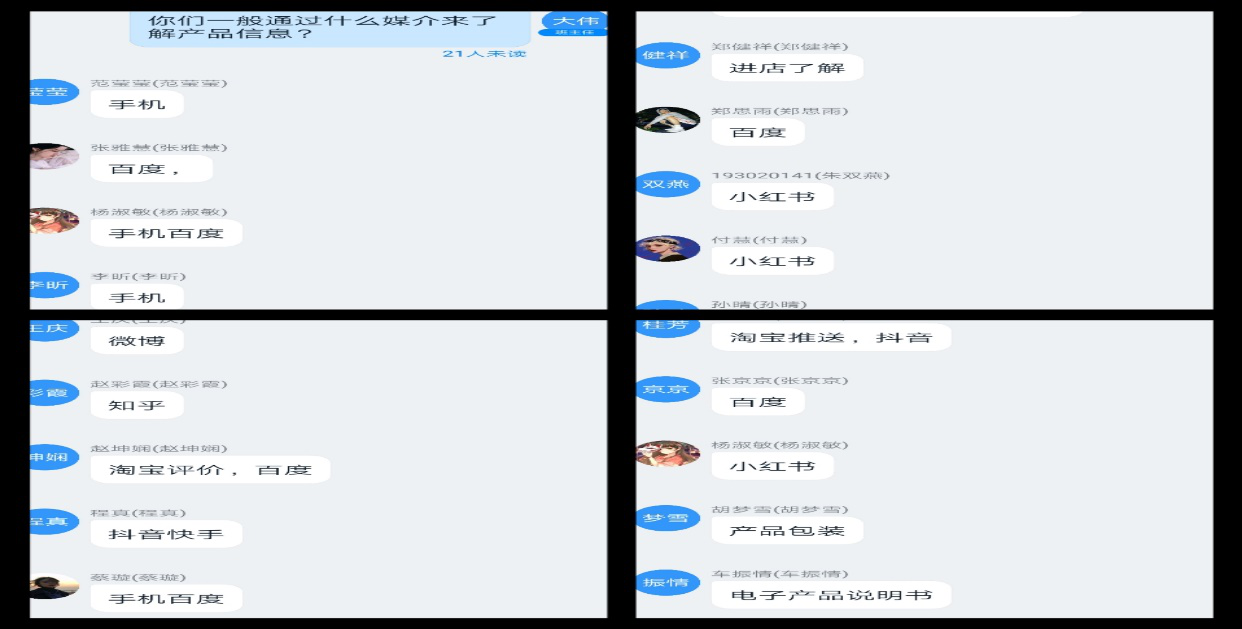The height and width of the screenshot is (629, 1242).
Task: Open the 21人未读 unread list
Action: tap(484, 53)
